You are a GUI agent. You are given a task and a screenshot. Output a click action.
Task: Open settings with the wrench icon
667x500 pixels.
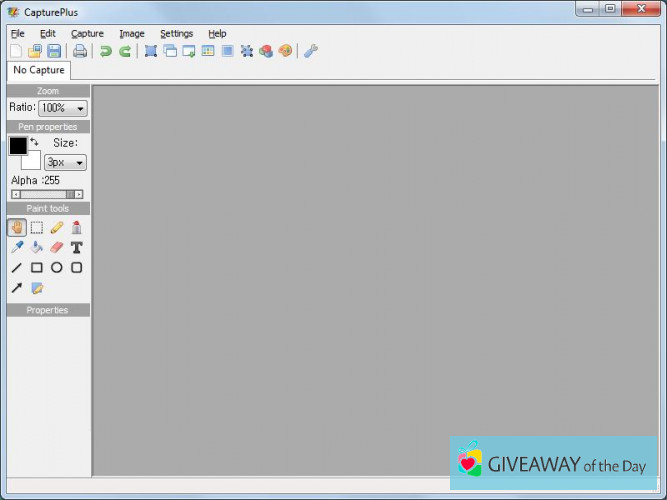[x=311, y=51]
